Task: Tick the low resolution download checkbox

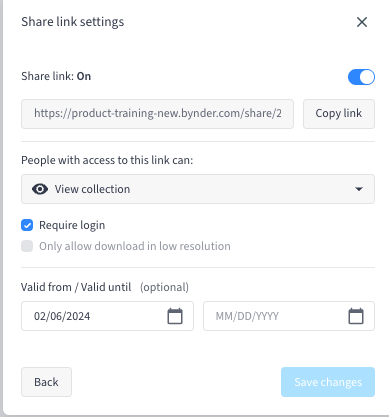Action: coord(27,246)
